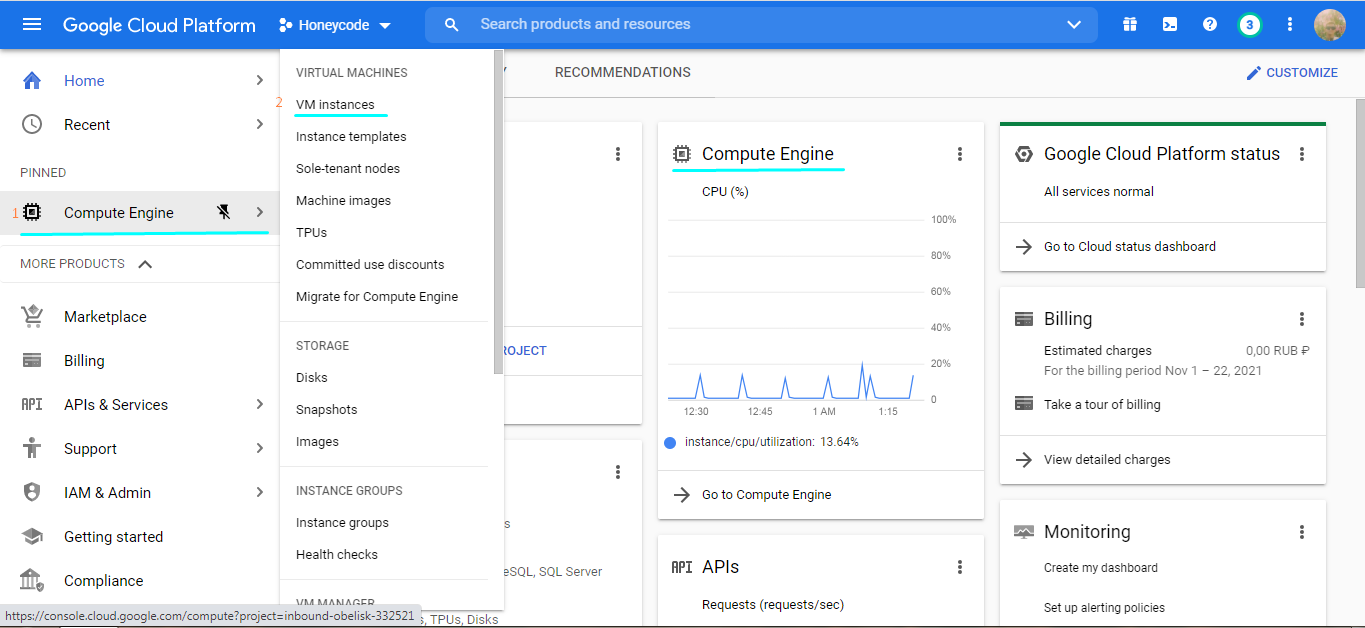Select VM instances from the submenu
Image resolution: width=1365 pixels, height=628 pixels.
pos(335,105)
